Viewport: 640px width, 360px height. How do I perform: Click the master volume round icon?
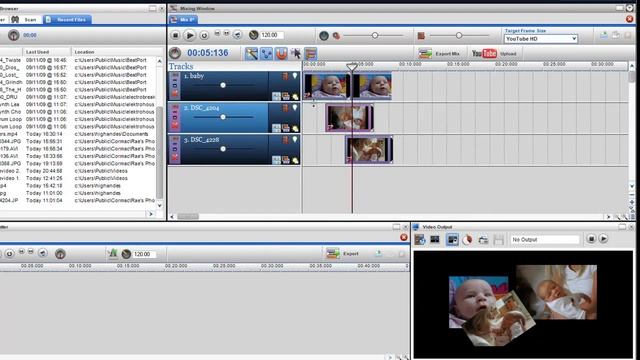click(324, 36)
